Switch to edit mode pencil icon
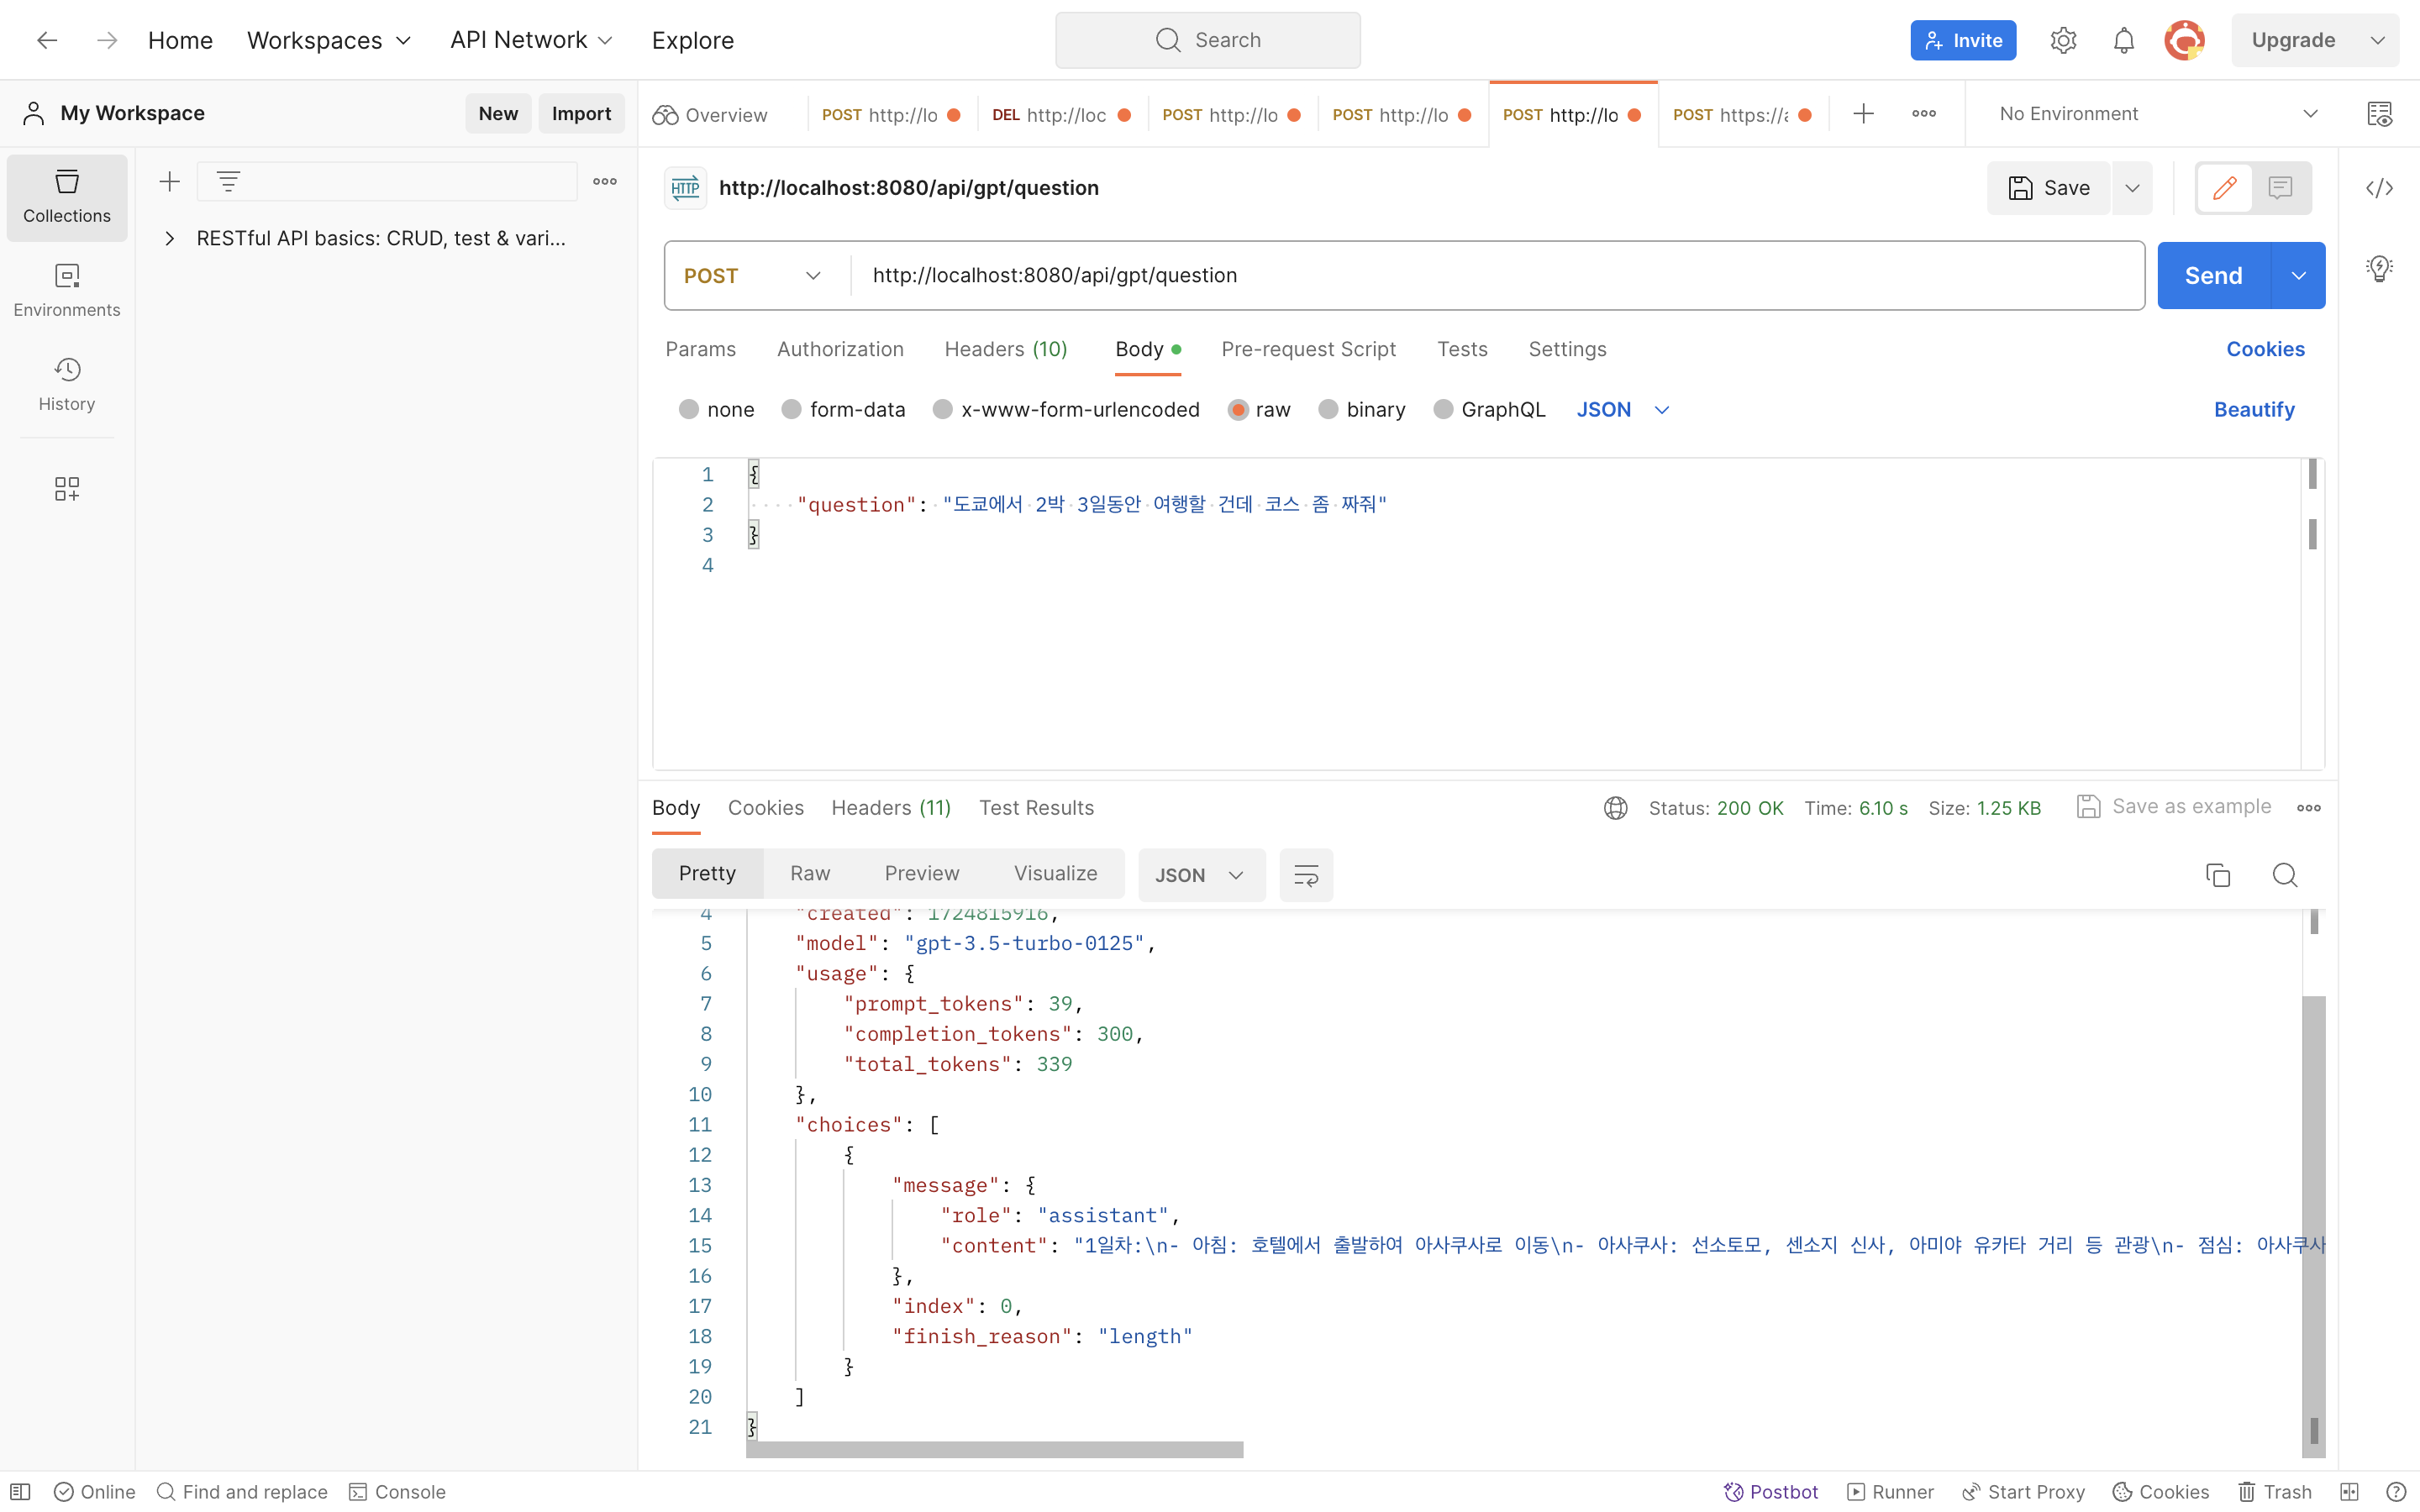 coord(2225,188)
